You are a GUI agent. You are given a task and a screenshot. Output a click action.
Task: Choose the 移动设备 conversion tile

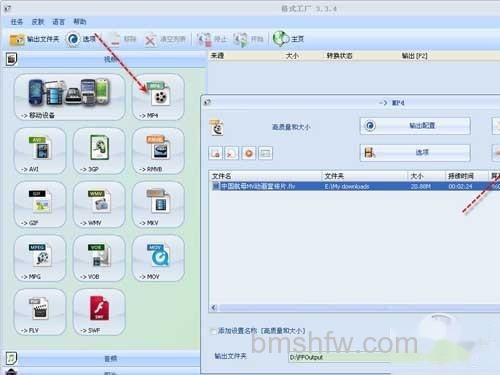point(70,97)
